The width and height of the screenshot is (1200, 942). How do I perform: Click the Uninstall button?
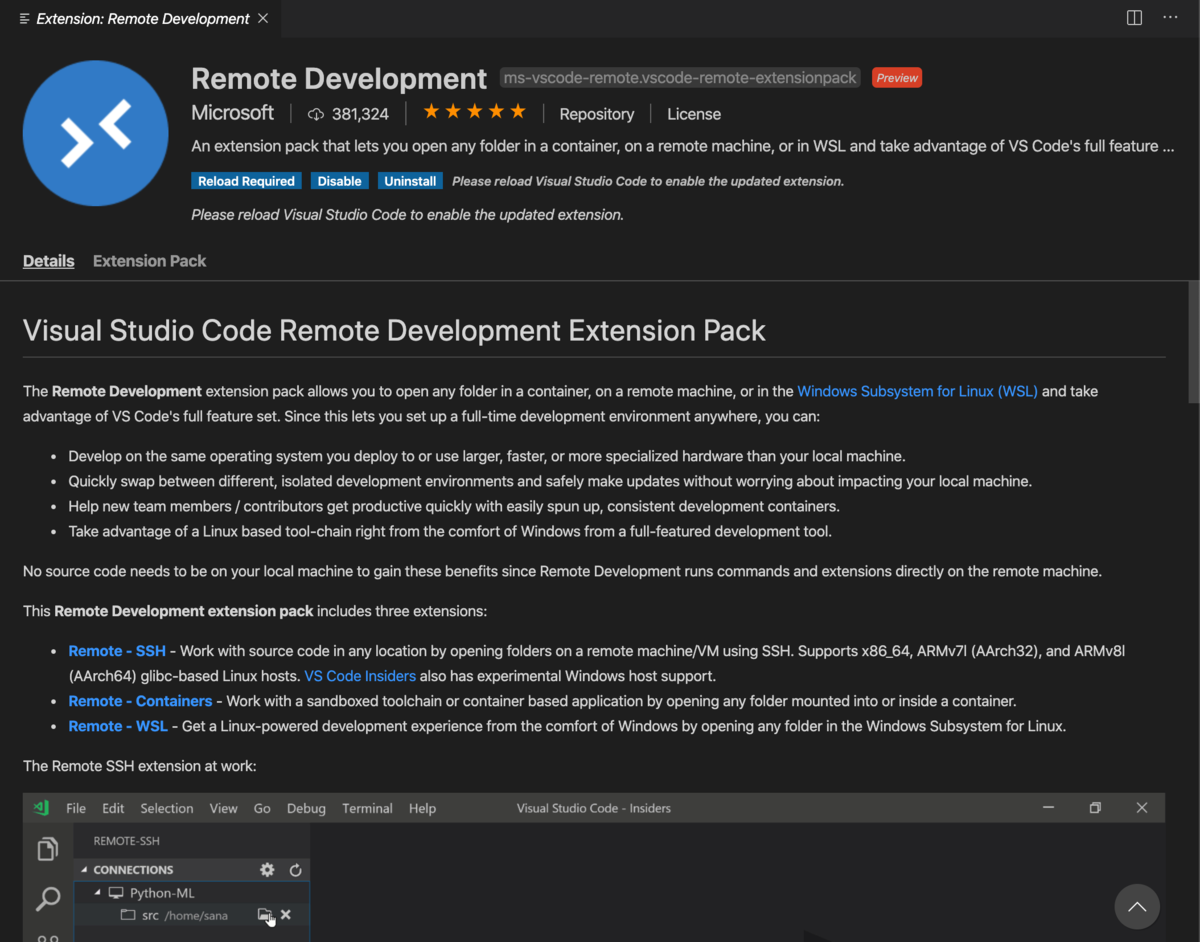click(410, 181)
